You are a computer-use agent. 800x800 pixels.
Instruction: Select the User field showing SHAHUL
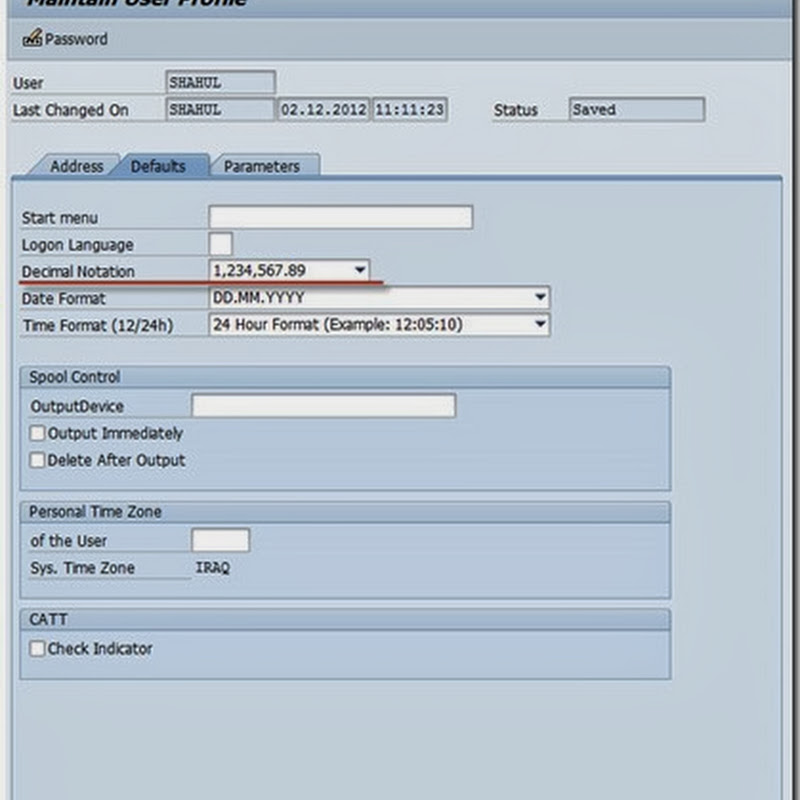tap(218, 82)
